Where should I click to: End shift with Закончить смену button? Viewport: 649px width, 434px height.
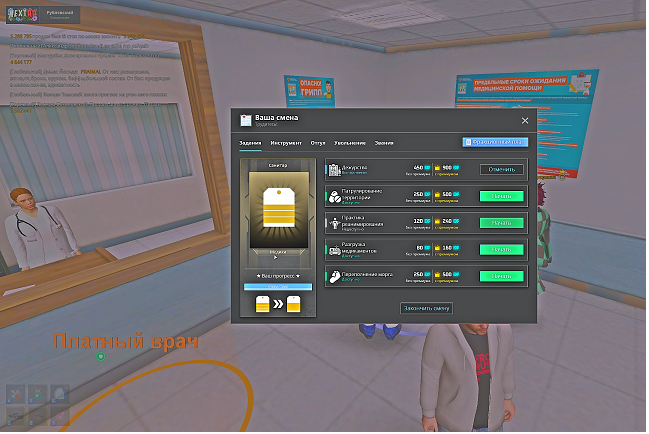point(428,309)
